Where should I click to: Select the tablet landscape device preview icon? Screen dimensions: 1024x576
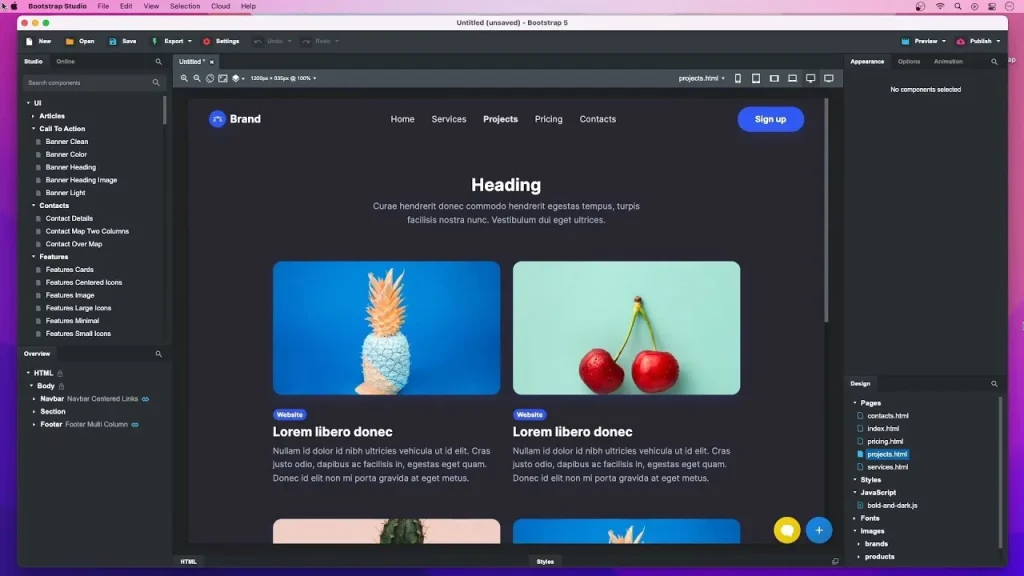[x=774, y=78]
